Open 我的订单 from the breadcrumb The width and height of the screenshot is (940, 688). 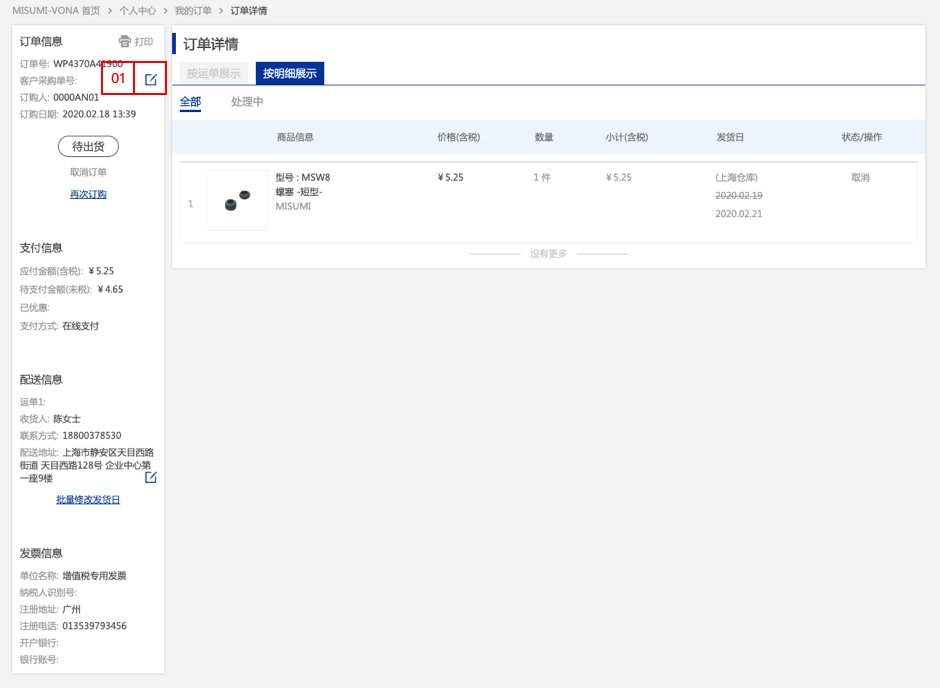pos(193,10)
